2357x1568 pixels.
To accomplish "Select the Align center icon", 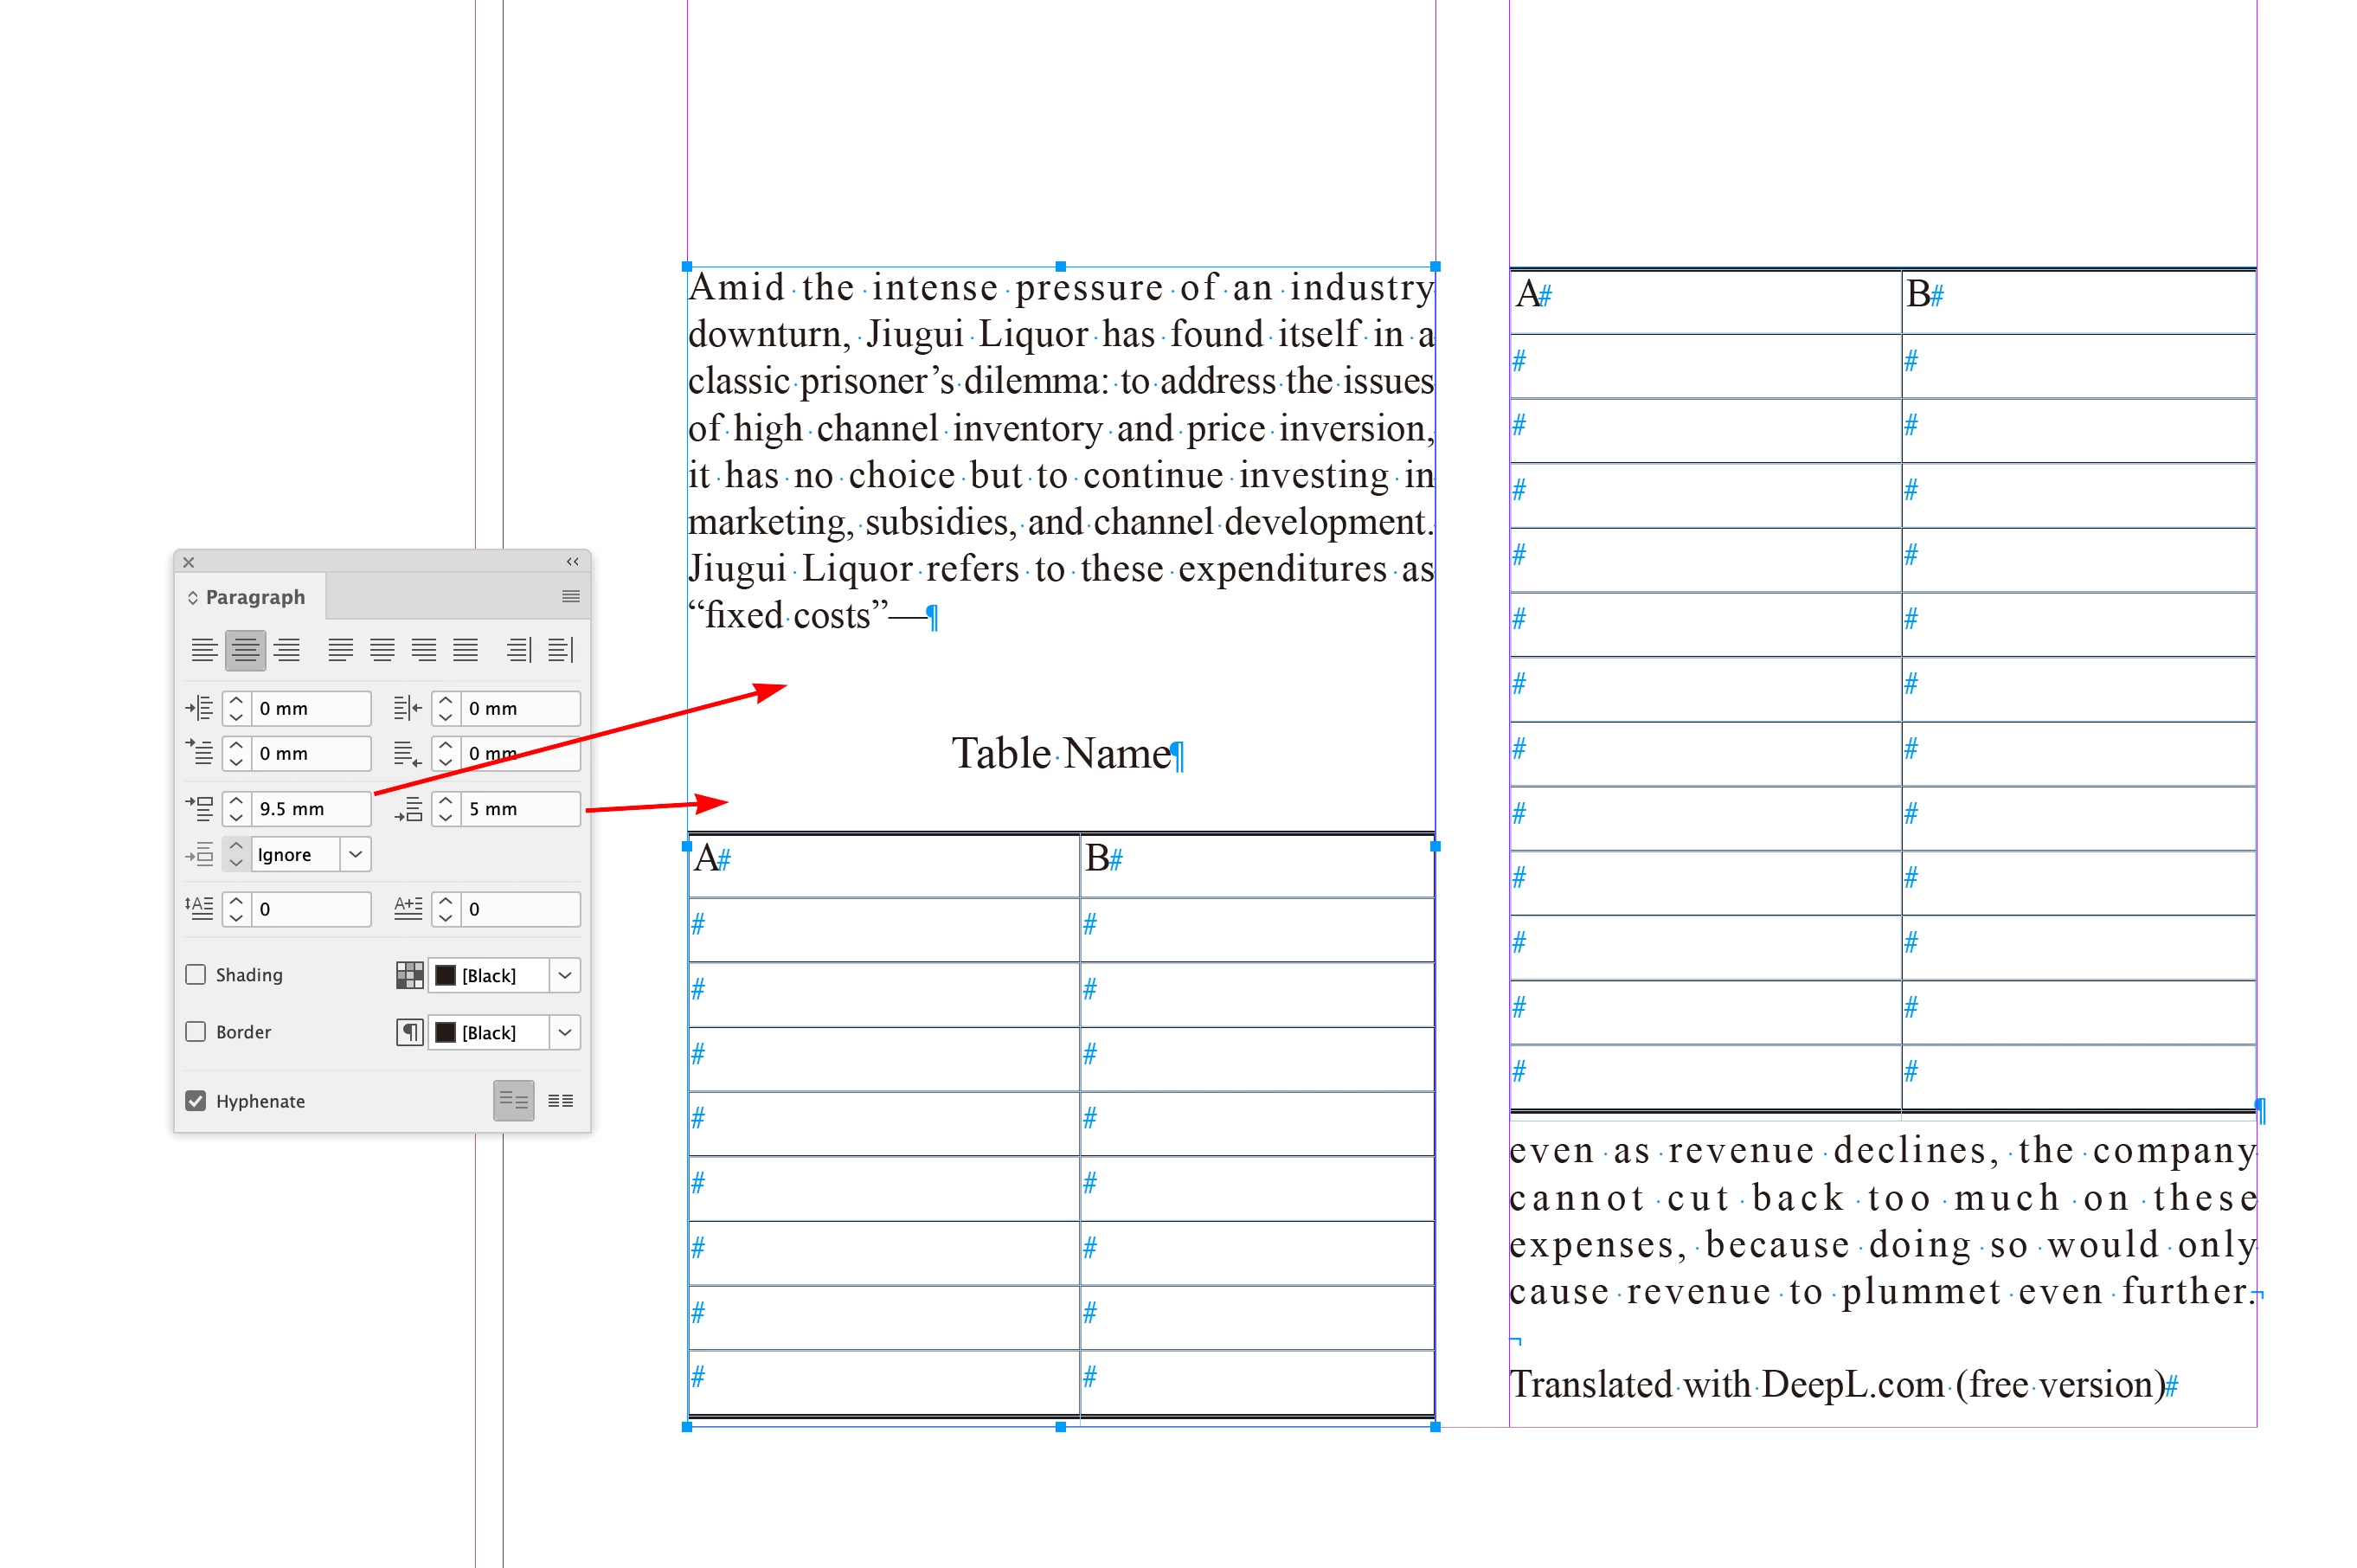I will pos(245,650).
